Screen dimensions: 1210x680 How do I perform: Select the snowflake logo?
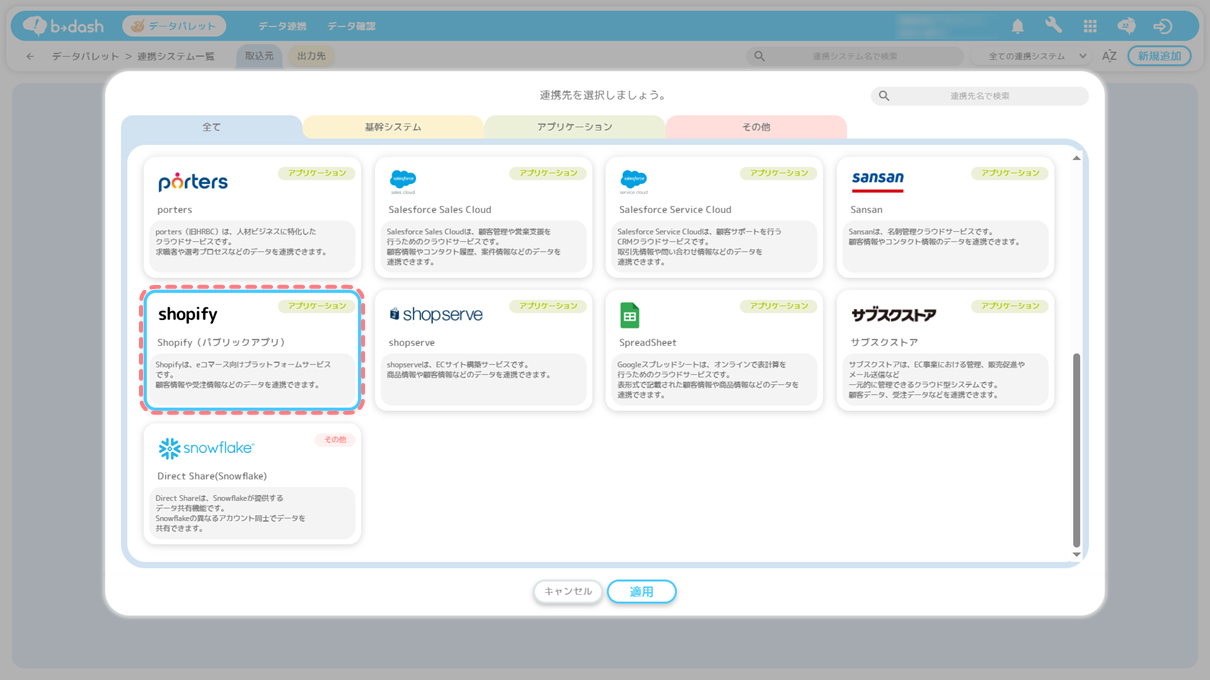point(206,448)
